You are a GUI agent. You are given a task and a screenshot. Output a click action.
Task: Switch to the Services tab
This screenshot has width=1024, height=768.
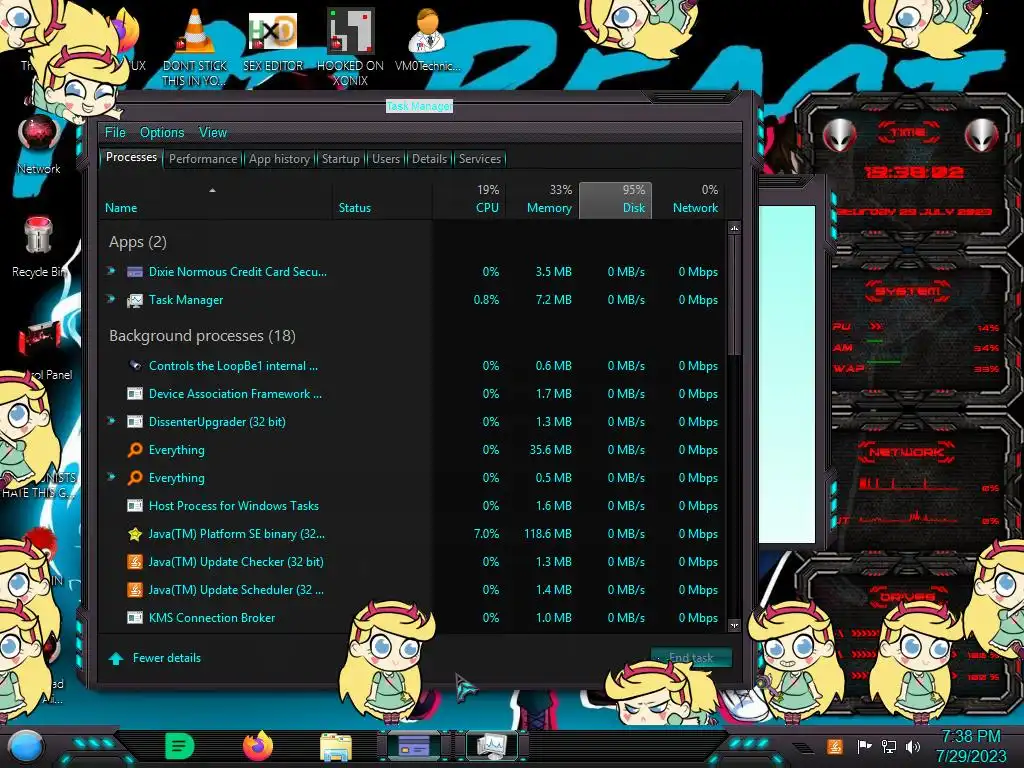click(480, 159)
